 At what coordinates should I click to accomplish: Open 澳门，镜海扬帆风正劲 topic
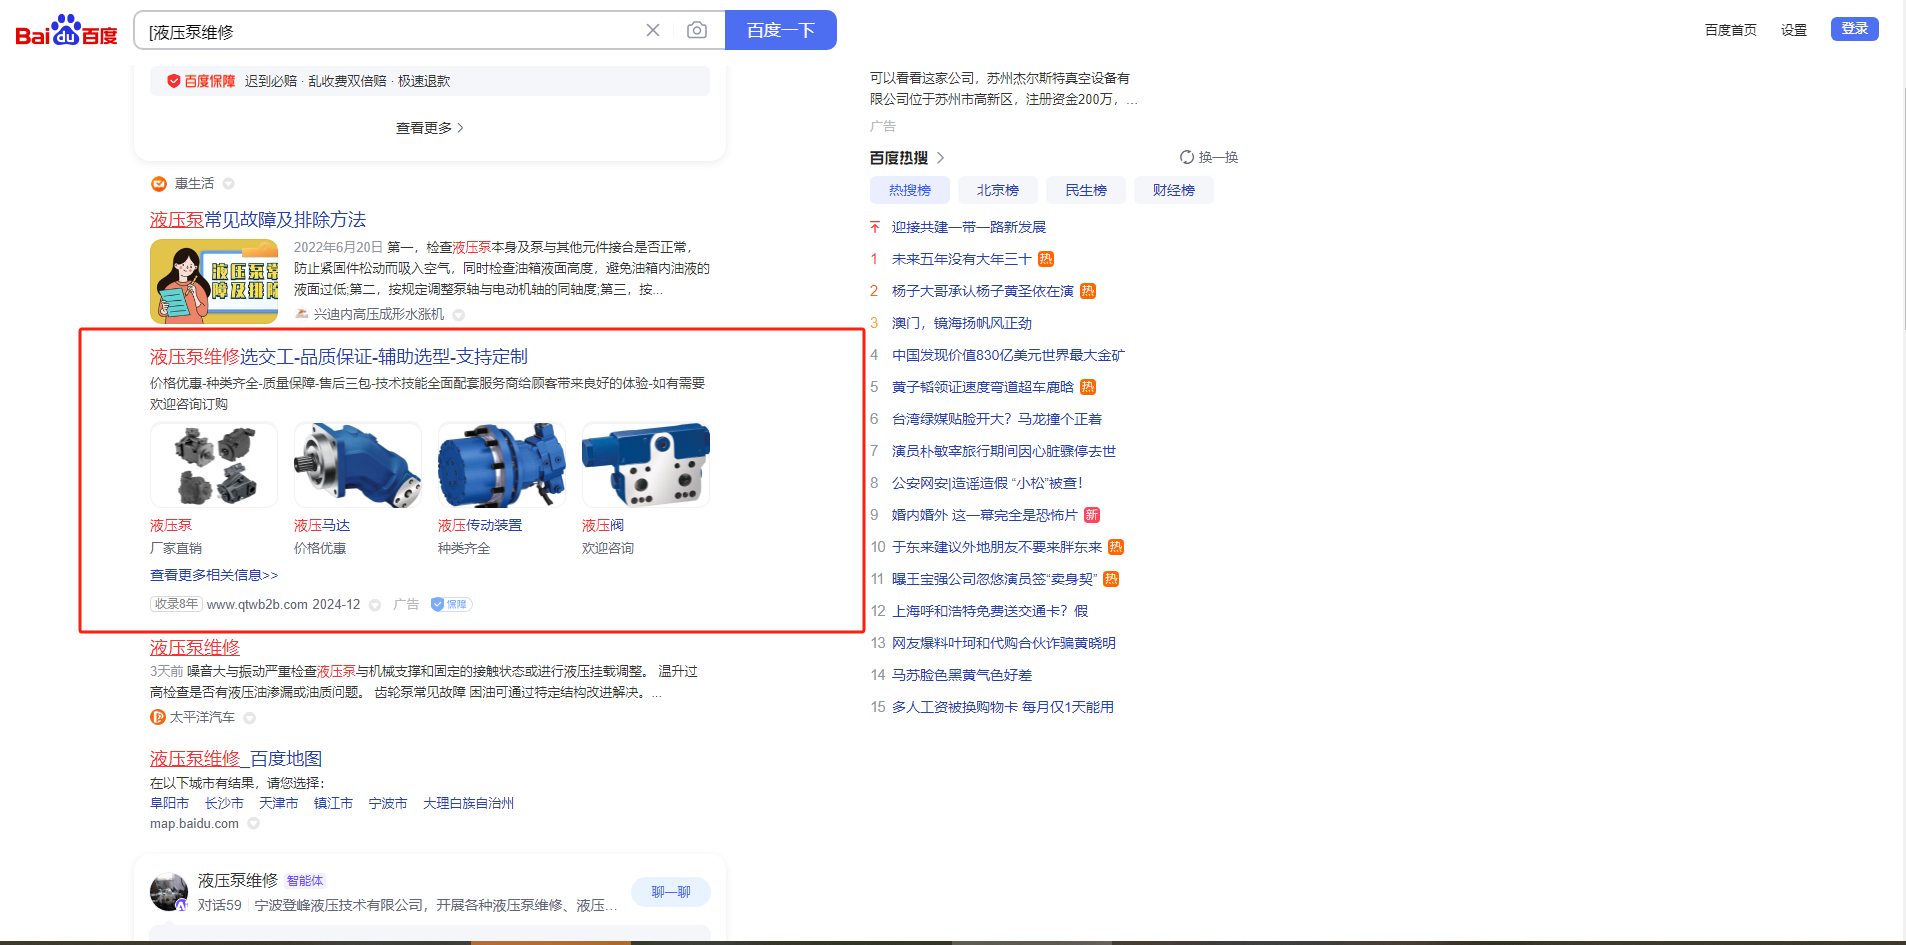pyautogui.click(x=962, y=323)
